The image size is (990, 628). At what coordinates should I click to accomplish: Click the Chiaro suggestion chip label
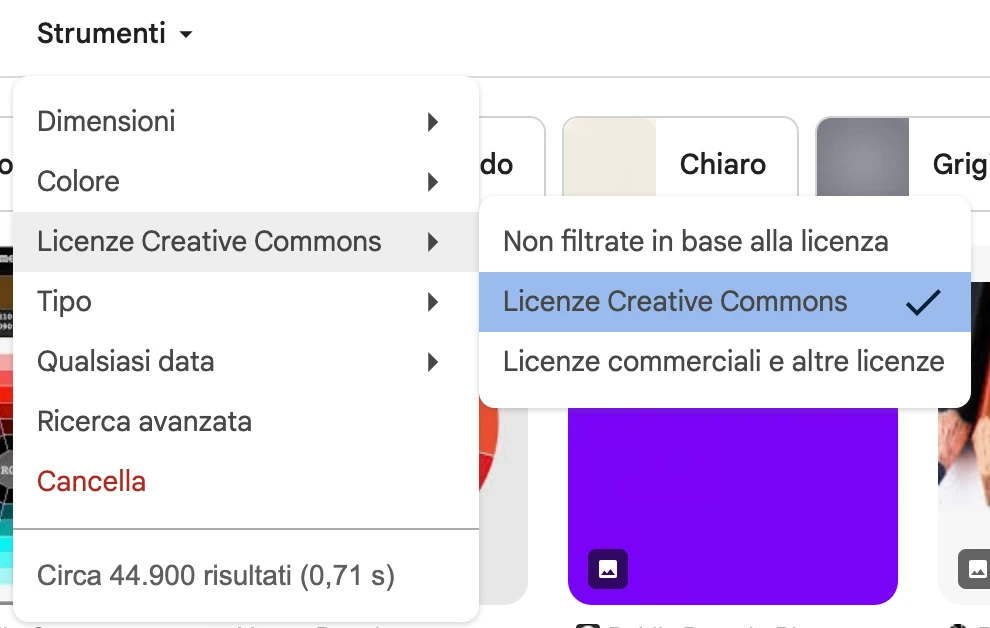[723, 164]
